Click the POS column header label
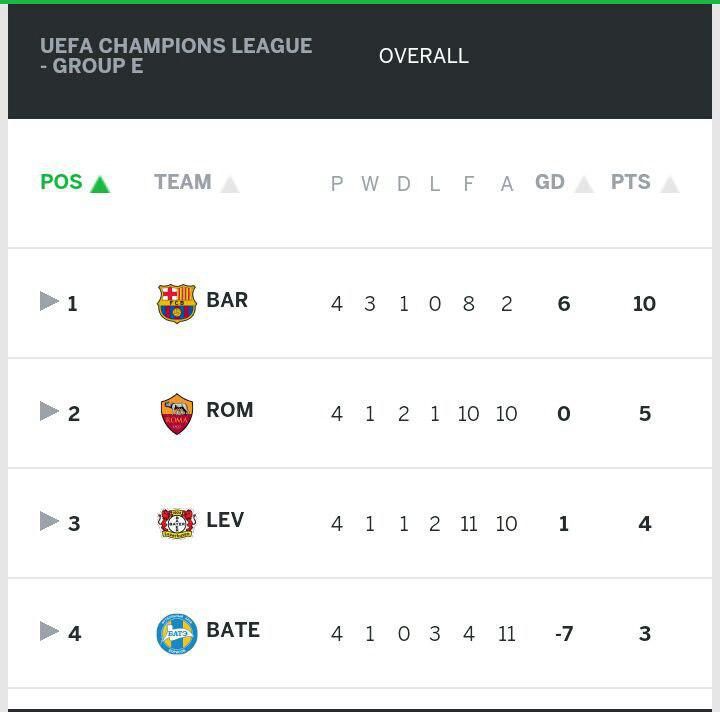Screen dimensions: 720x712 tap(62, 182)
